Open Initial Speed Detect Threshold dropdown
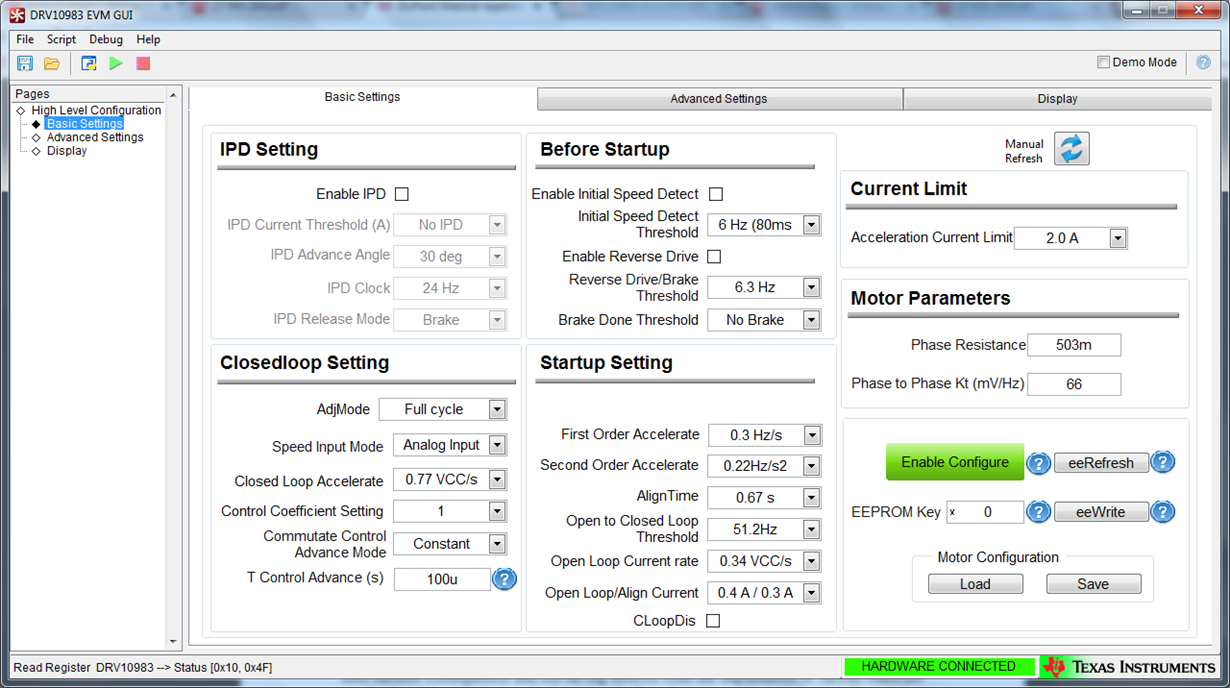The height and width of the screenshot is (688, 1230). (764, 225)
